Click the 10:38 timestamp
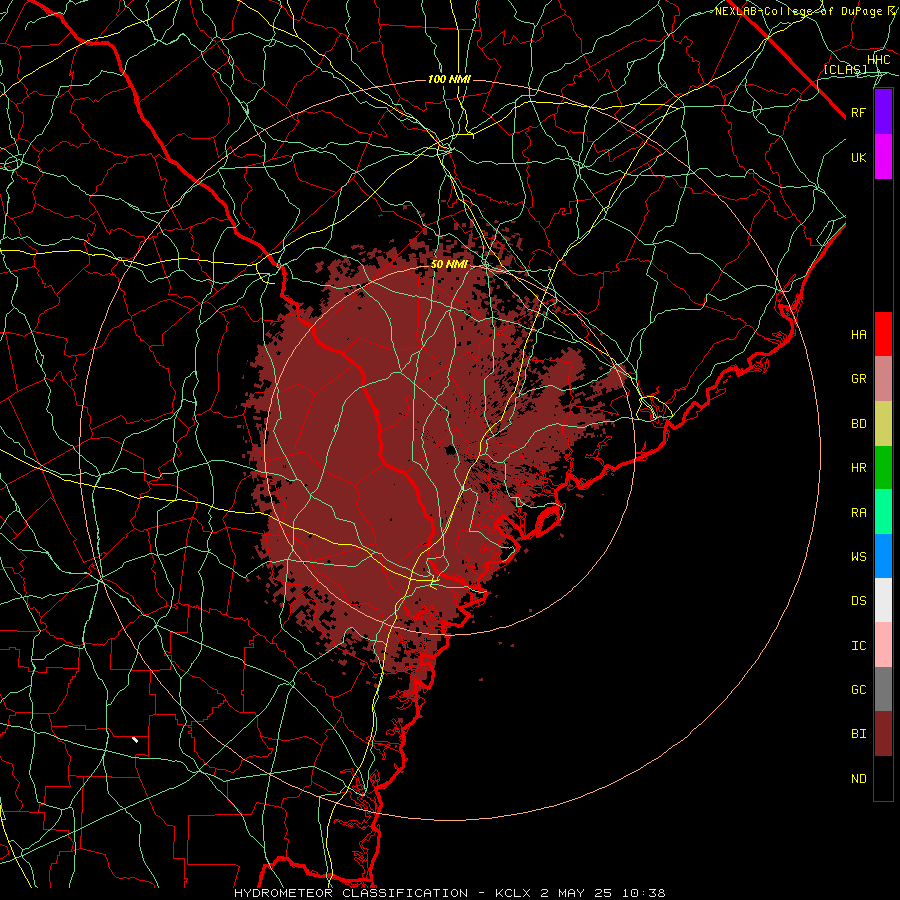The width and height of the screenshot is (900, 900). [643, 893]
